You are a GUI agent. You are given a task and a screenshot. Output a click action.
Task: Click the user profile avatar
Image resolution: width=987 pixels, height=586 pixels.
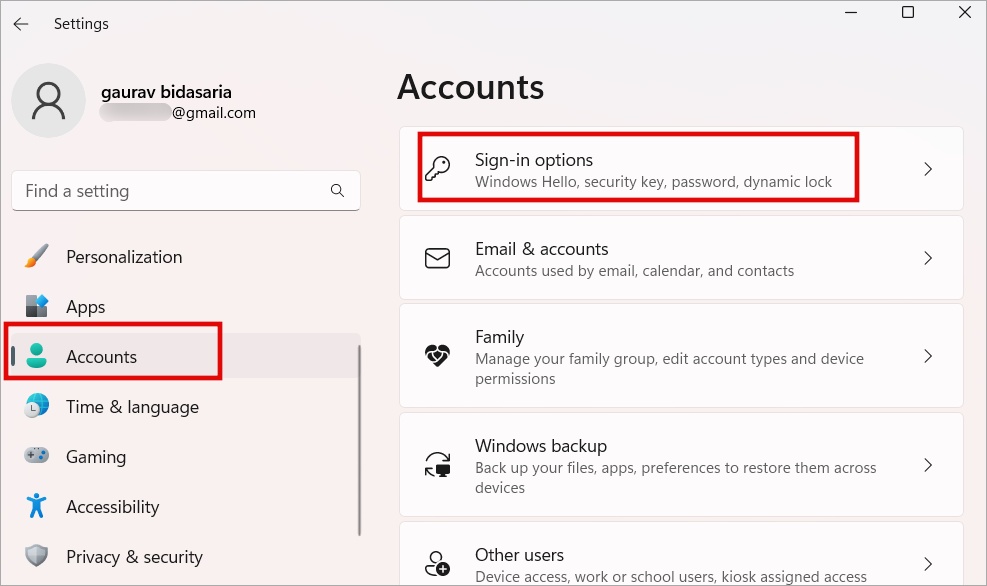coord(48,101)
